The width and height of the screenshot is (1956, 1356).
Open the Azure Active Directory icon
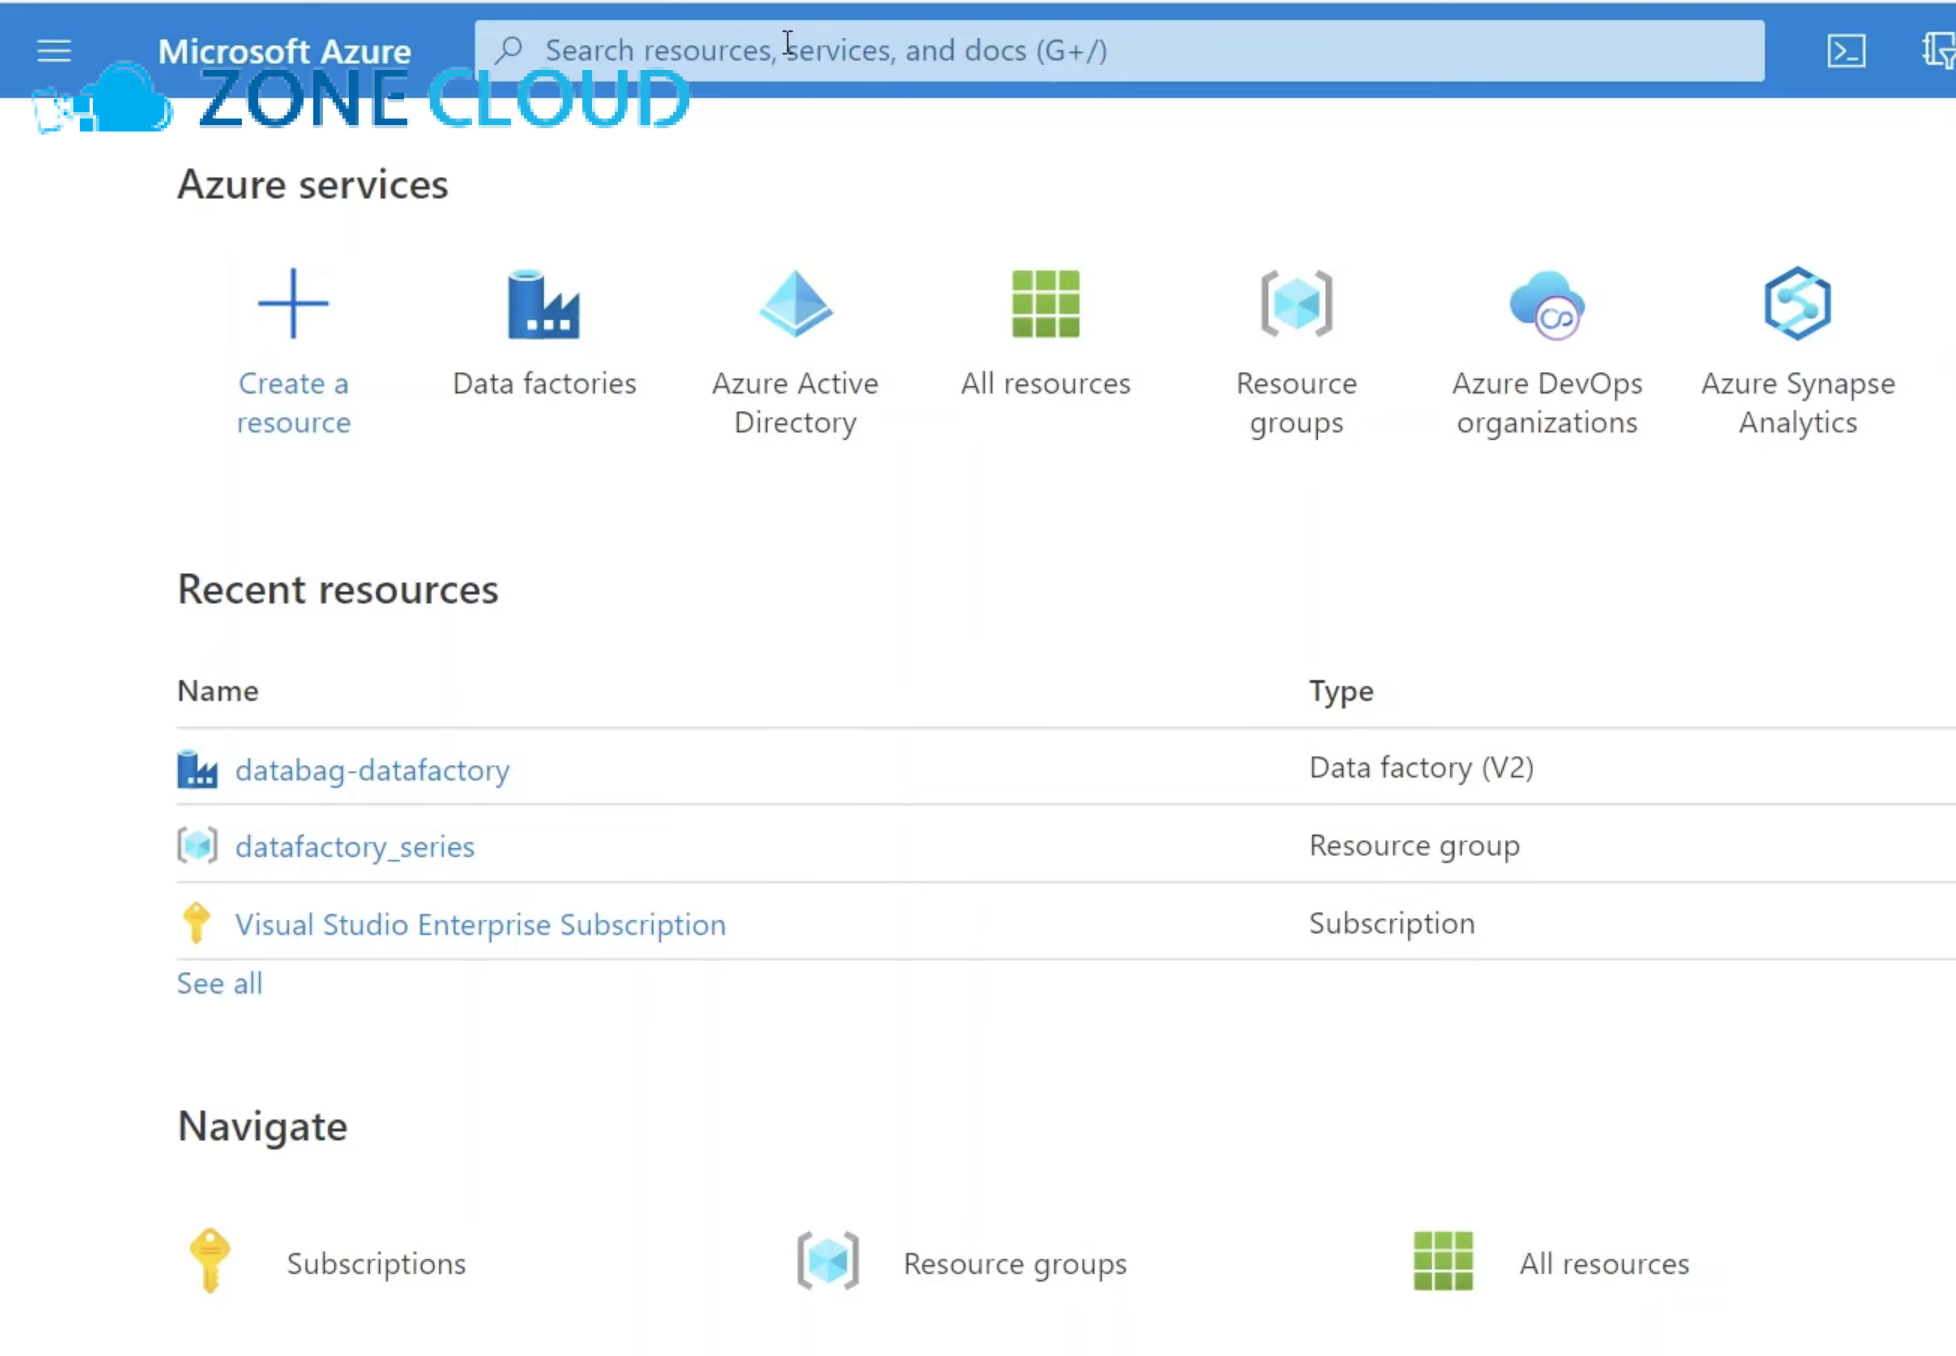795,304
